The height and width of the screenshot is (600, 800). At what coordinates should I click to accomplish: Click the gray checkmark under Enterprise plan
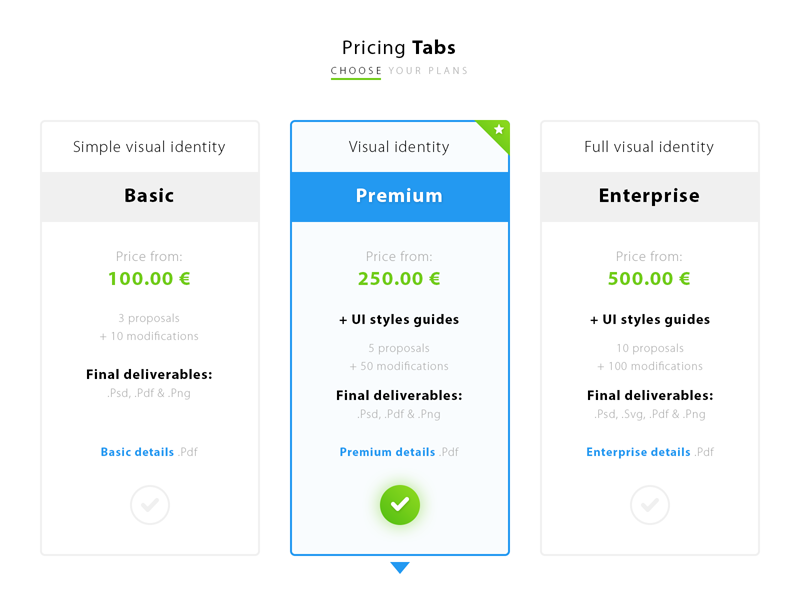(x=650, y=505)
